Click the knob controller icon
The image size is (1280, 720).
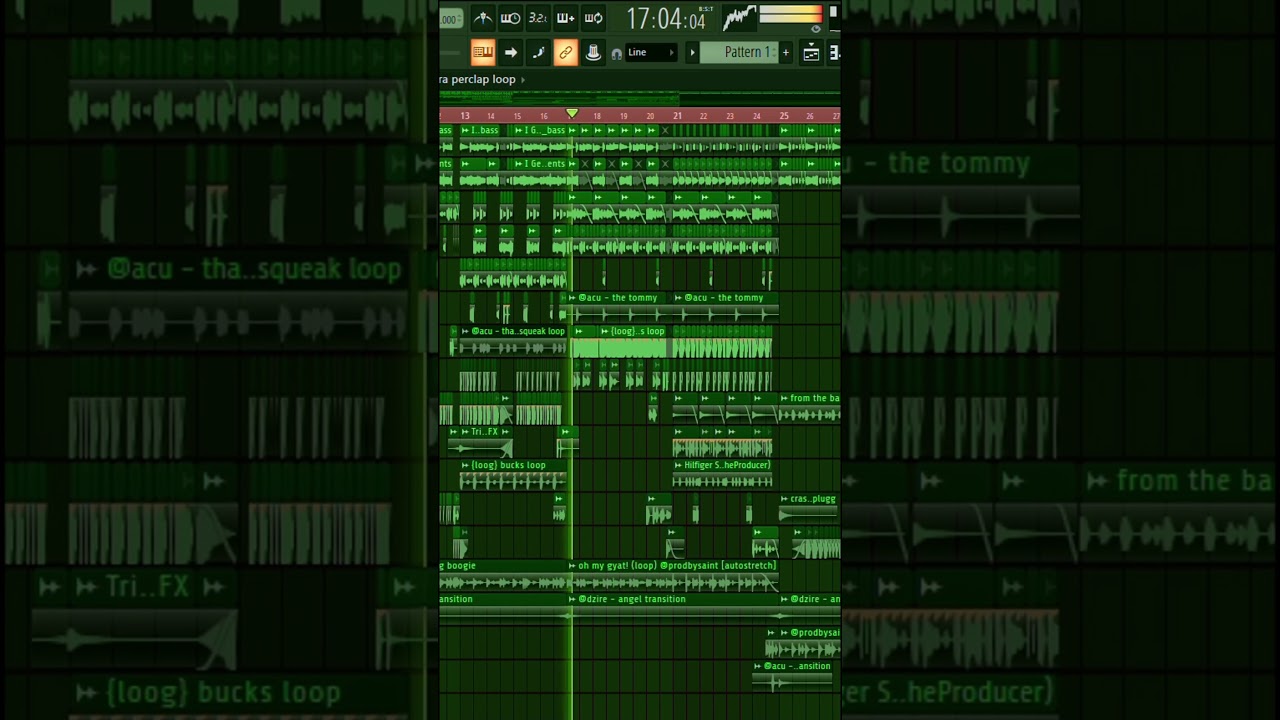[593, 52]
